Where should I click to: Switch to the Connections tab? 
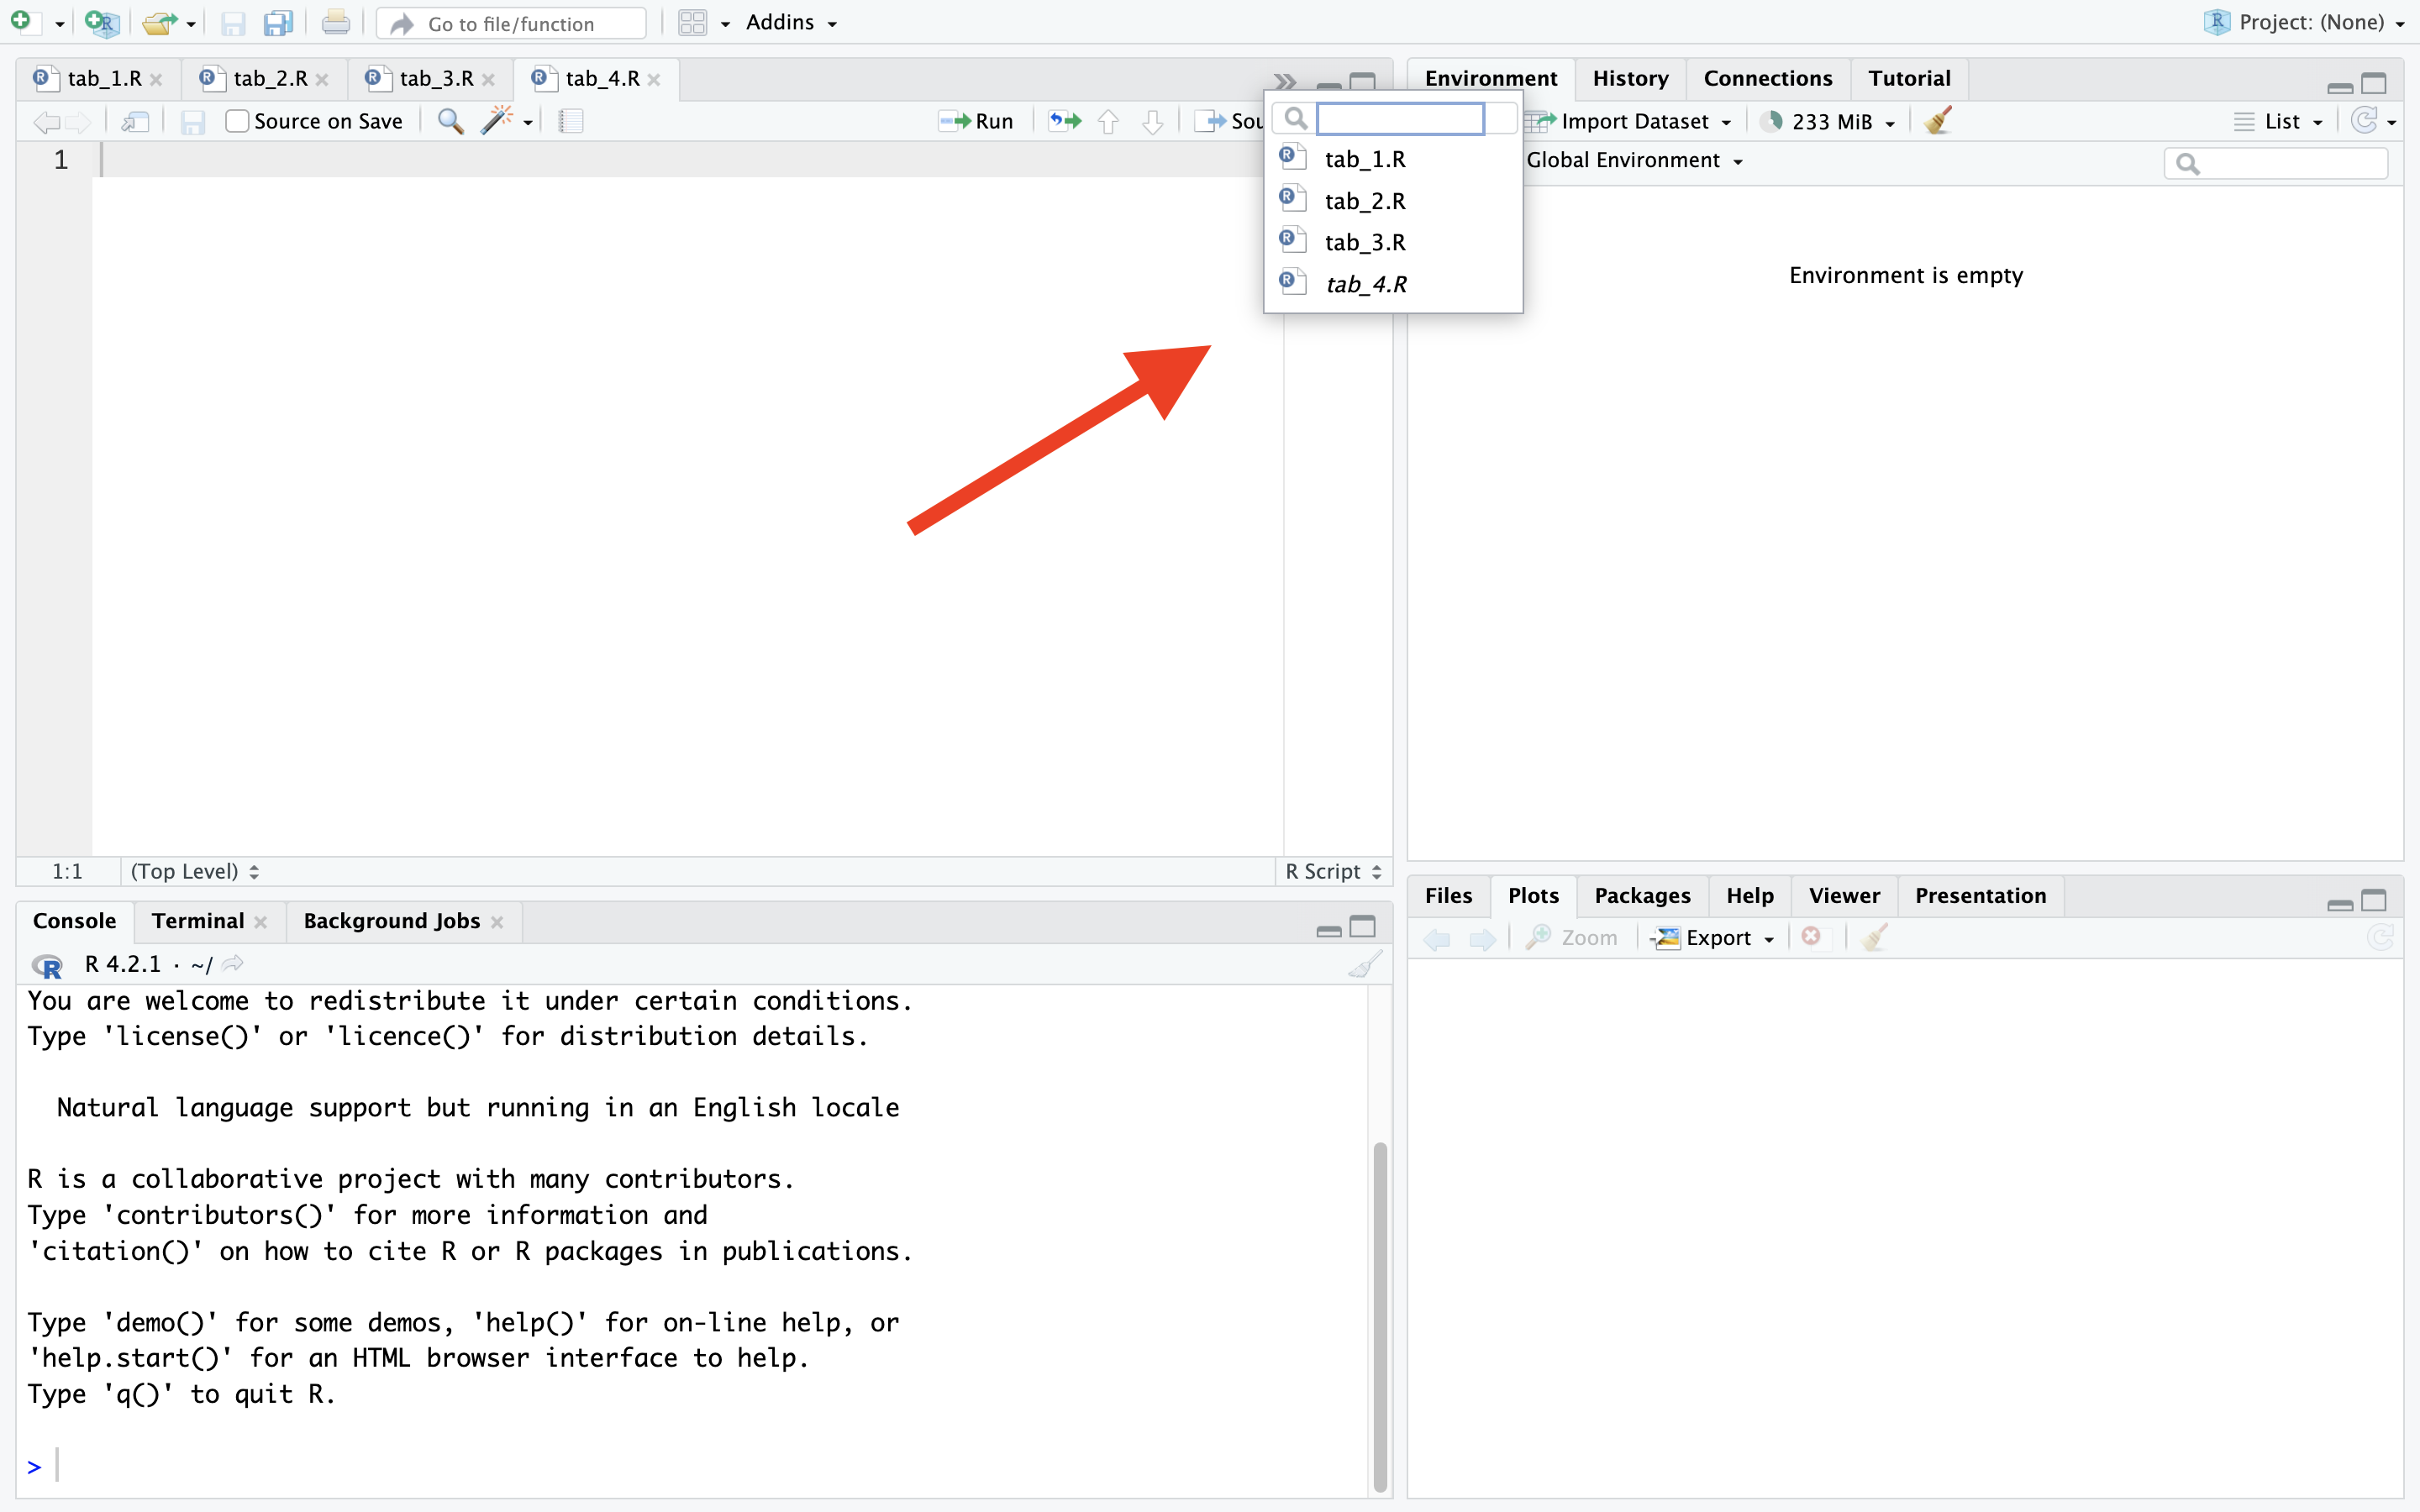(1768, 78)
